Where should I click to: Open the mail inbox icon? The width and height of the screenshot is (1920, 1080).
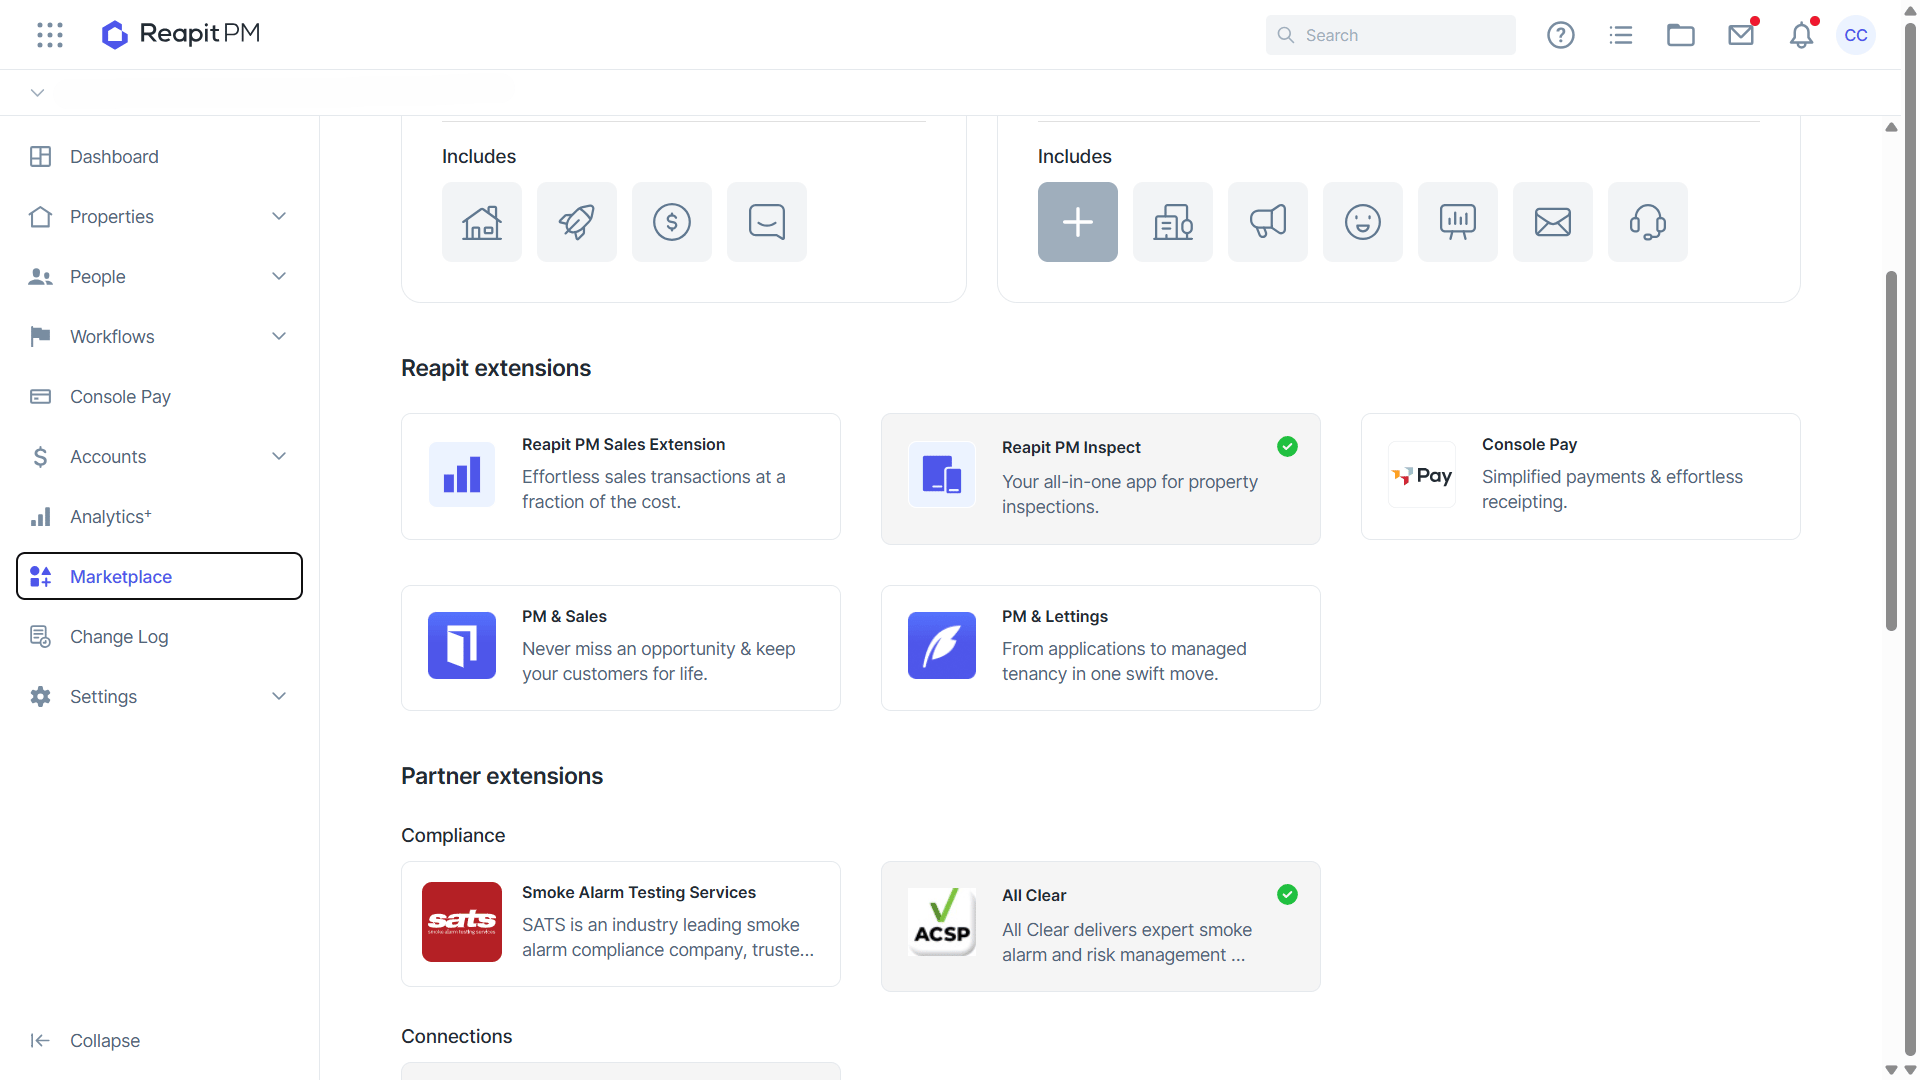(1741, 35)
